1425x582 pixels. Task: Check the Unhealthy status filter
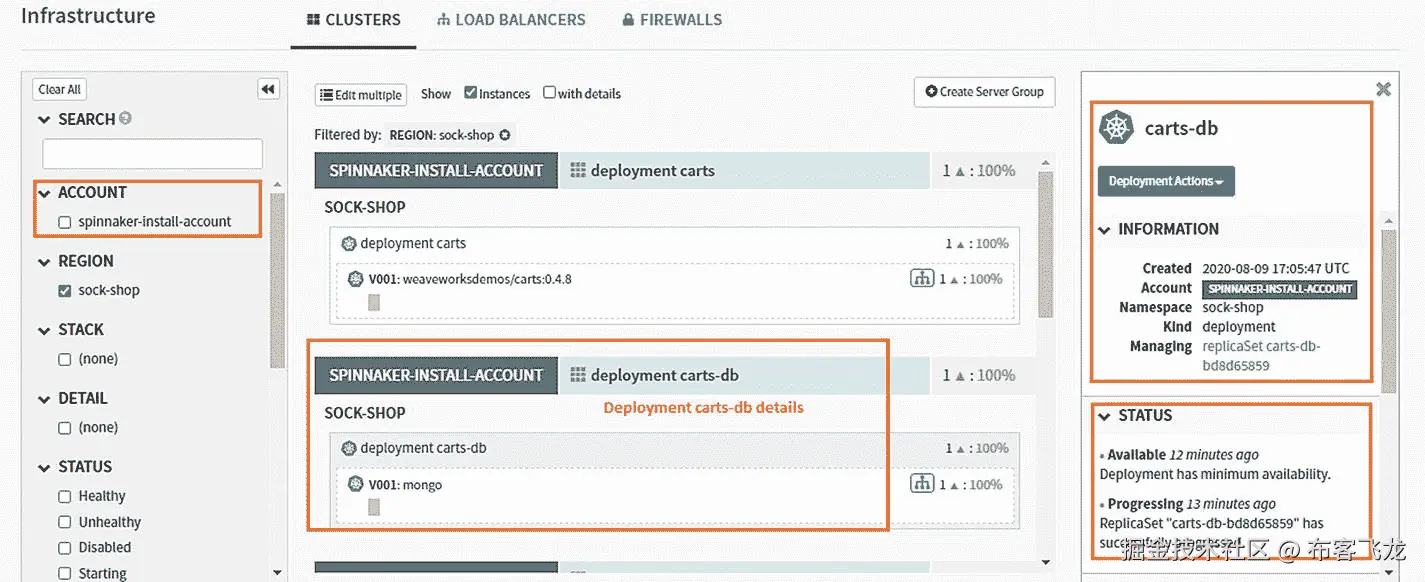[65, 522]
